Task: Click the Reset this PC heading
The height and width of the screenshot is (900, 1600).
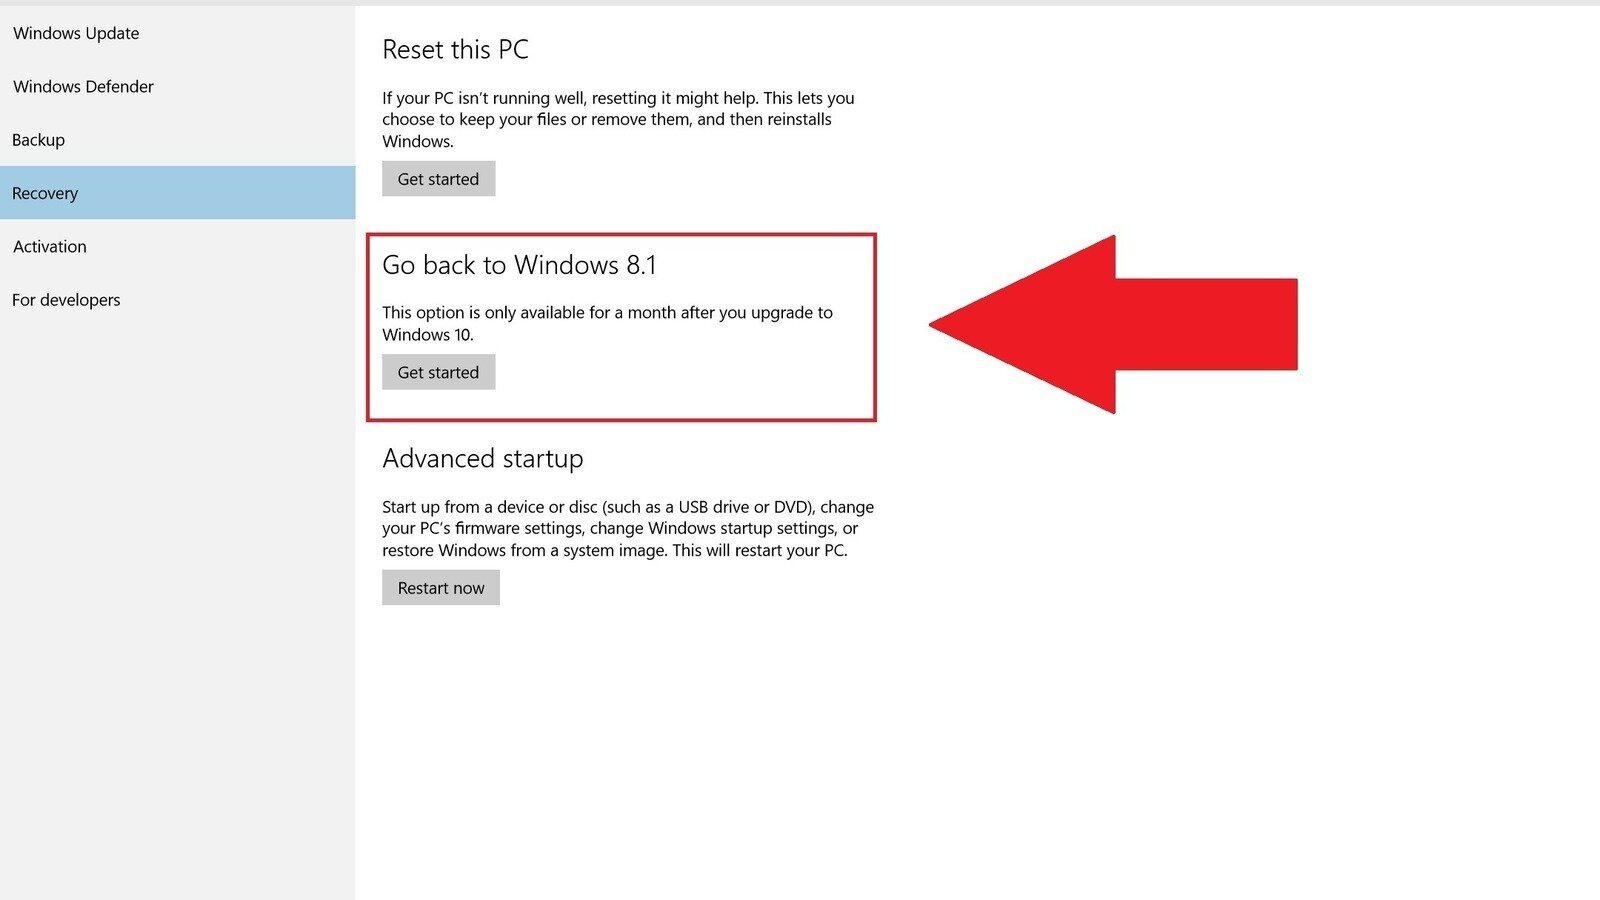Action: click(x=456, y=49)
